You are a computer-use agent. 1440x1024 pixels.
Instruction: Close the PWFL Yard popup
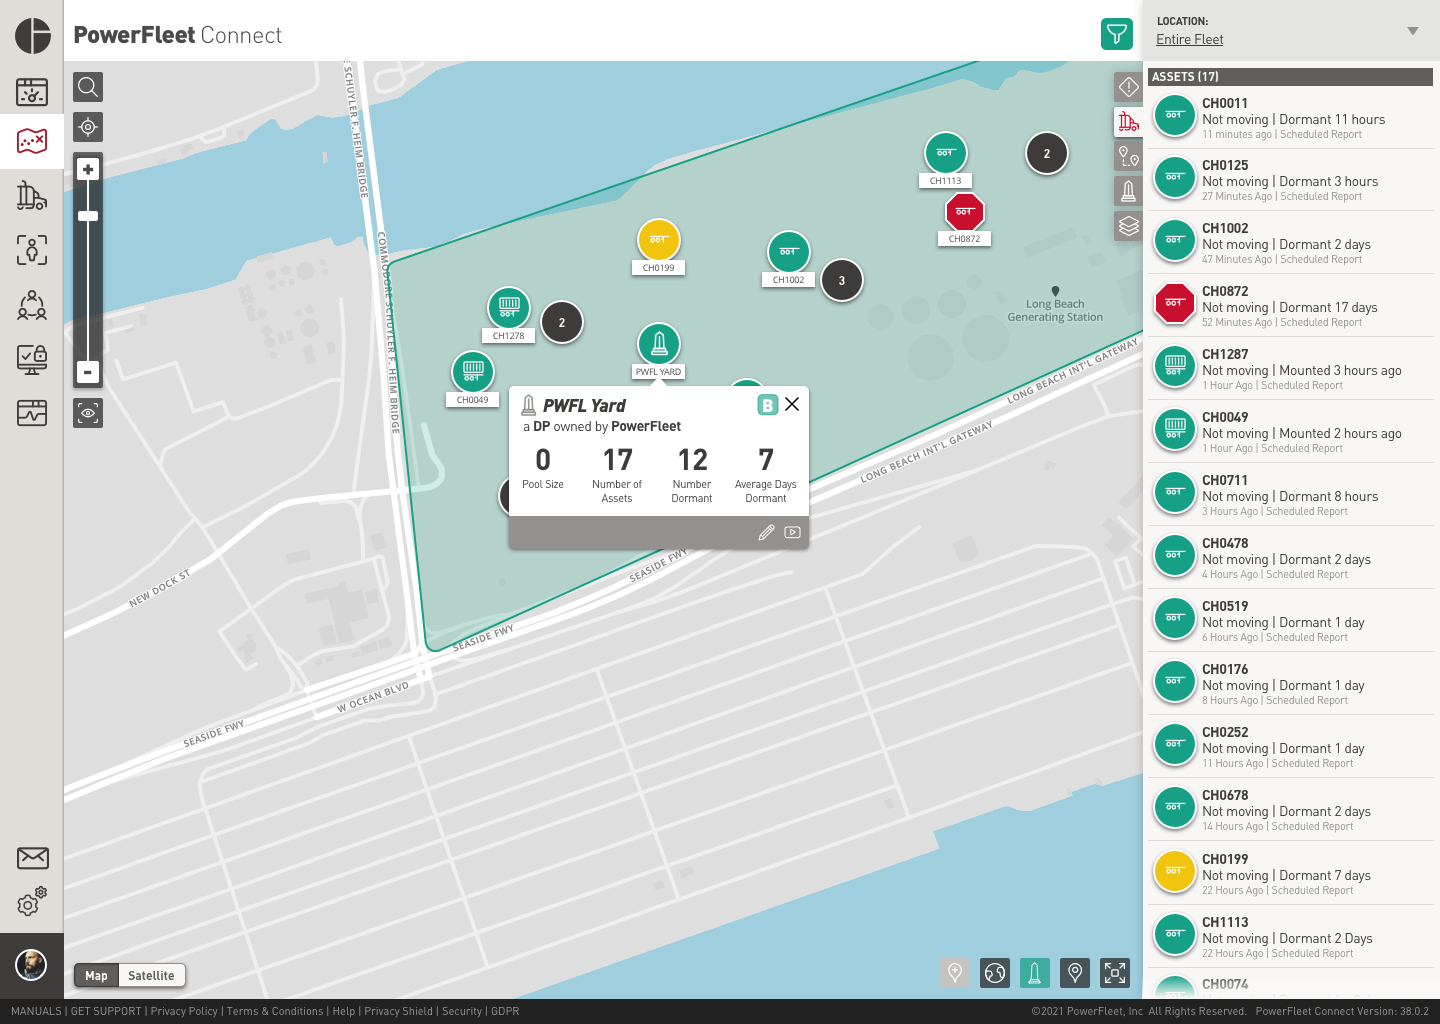(x=792, y=404)
